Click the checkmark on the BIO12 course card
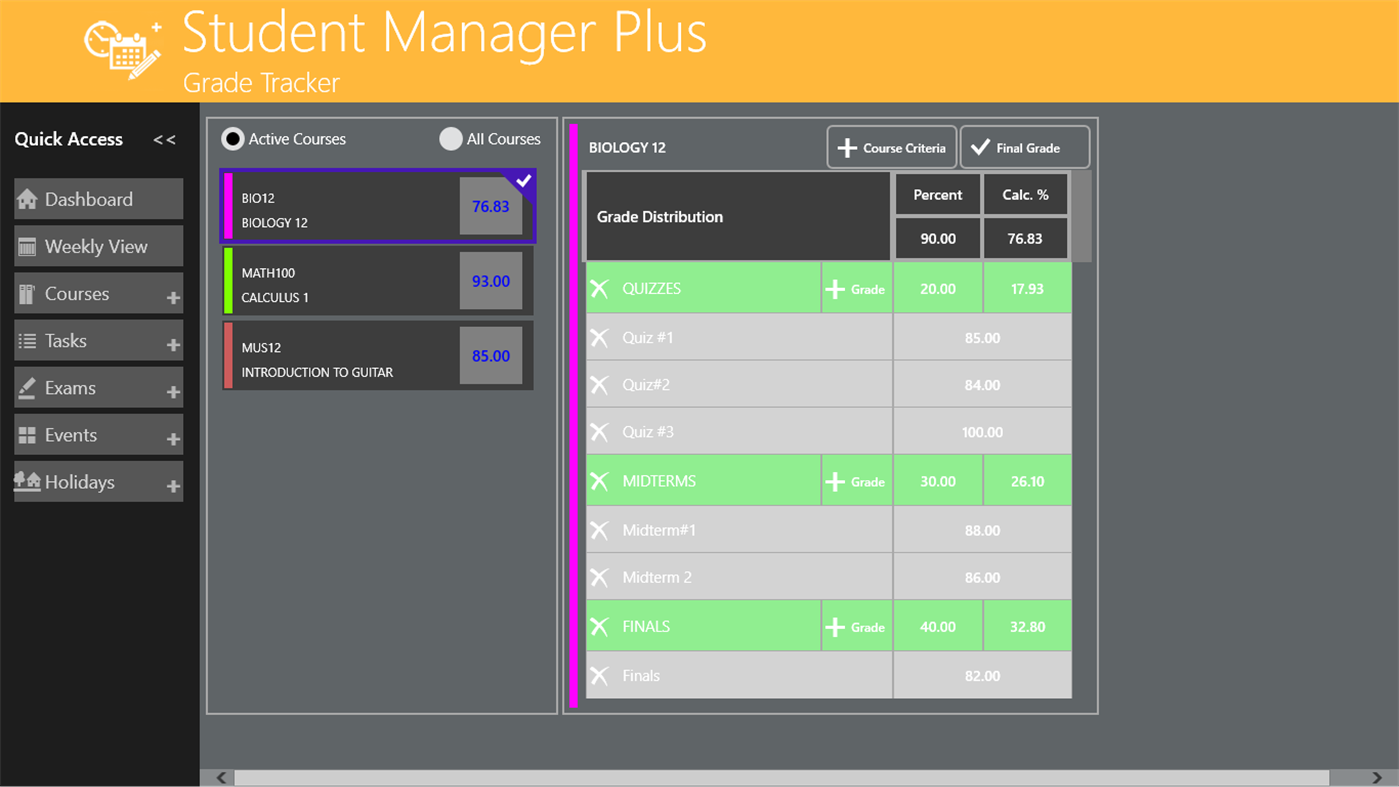1399x787 pixels. point(522,181)
